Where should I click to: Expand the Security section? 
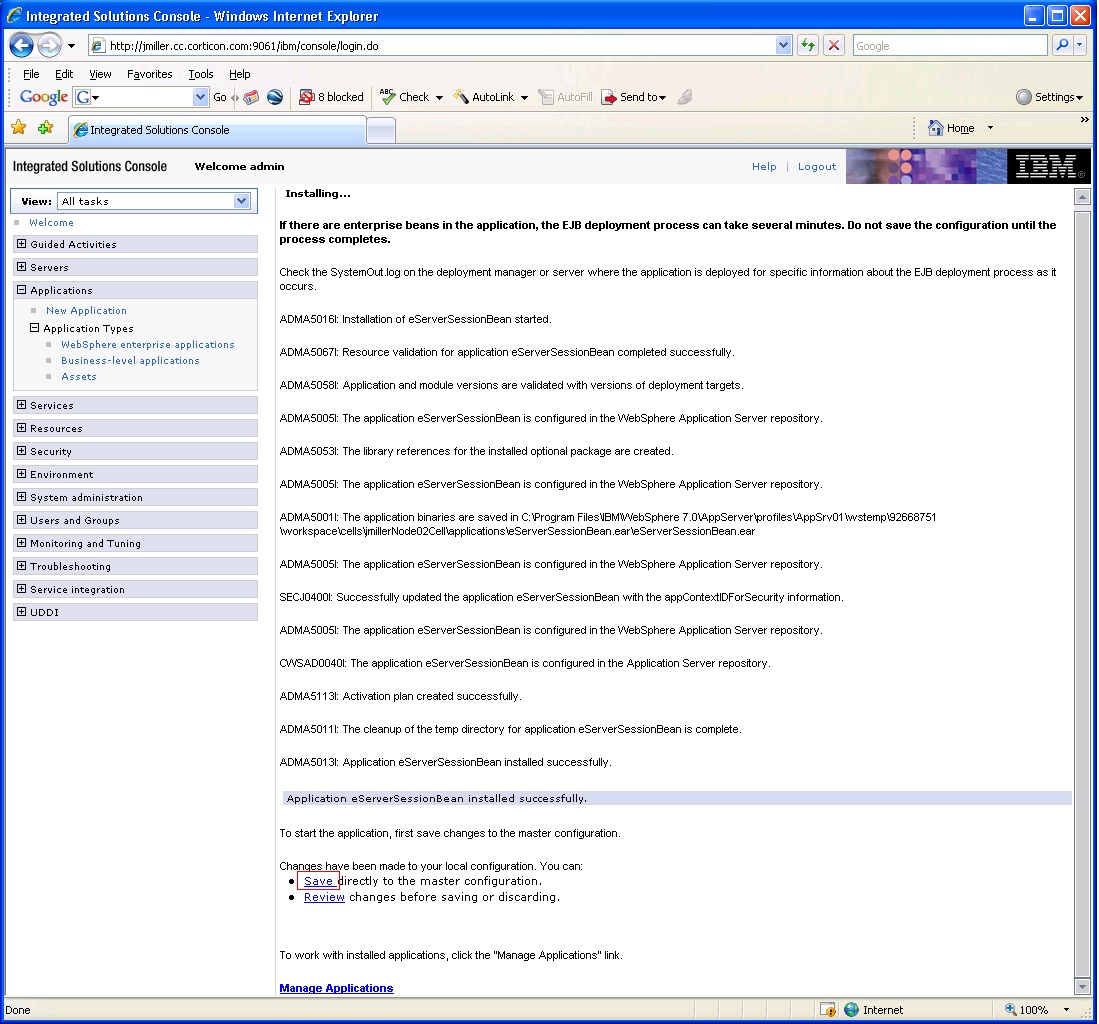pyautogui.click(x=22, y=451)
